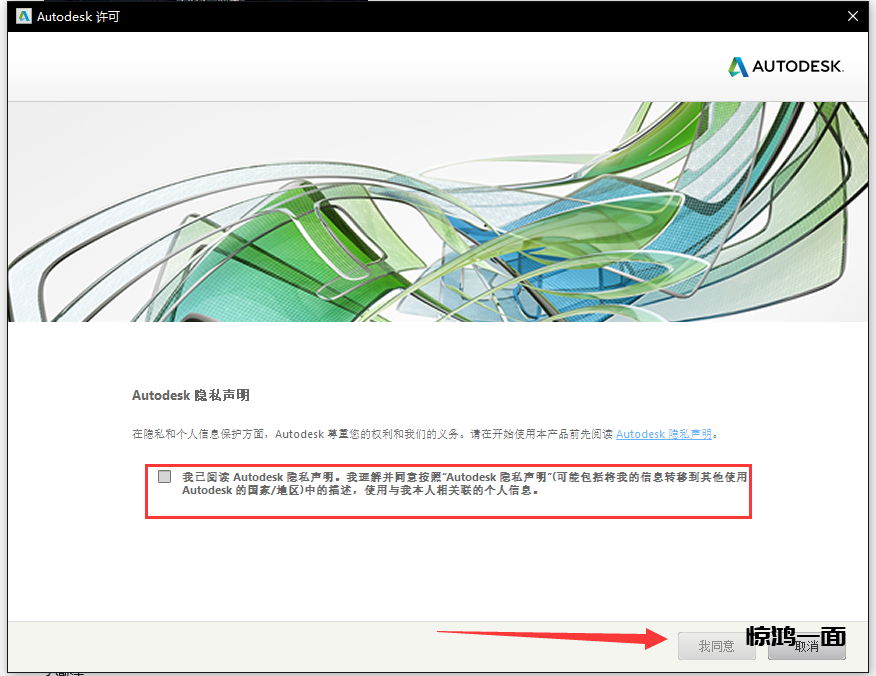Click the Autodesk triangle logo in header
Image resolution: width=876 pixels, height=676 pixels.
pyautogui.click(x=738, y=67)
